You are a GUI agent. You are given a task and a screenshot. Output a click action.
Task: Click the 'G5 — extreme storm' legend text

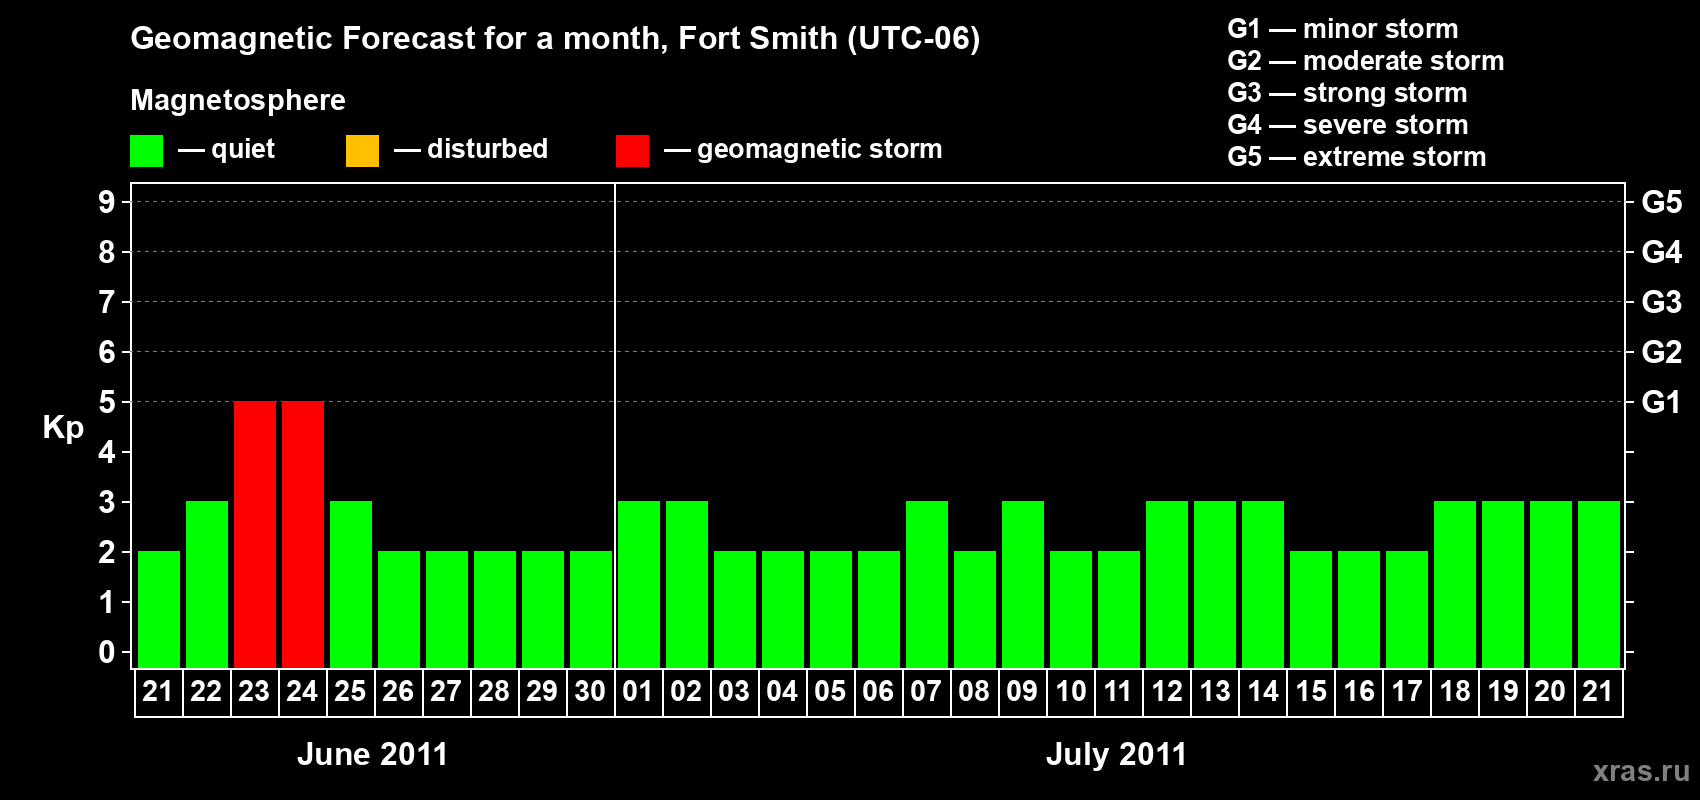click(x=1357, y=157)
